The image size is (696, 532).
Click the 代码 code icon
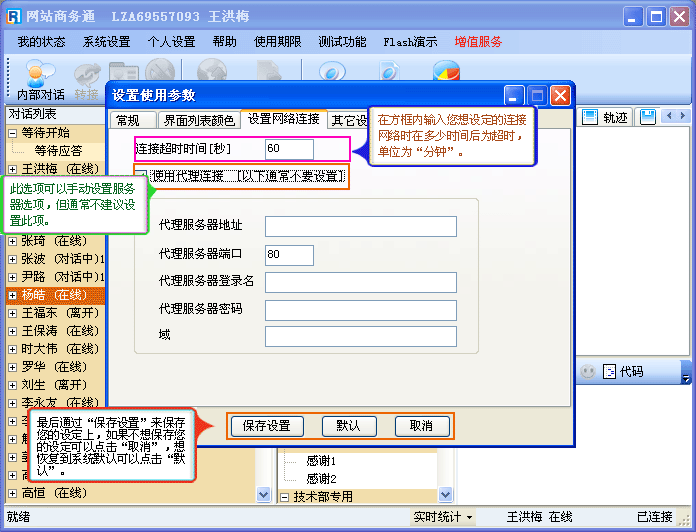click(x=609, y=371)
